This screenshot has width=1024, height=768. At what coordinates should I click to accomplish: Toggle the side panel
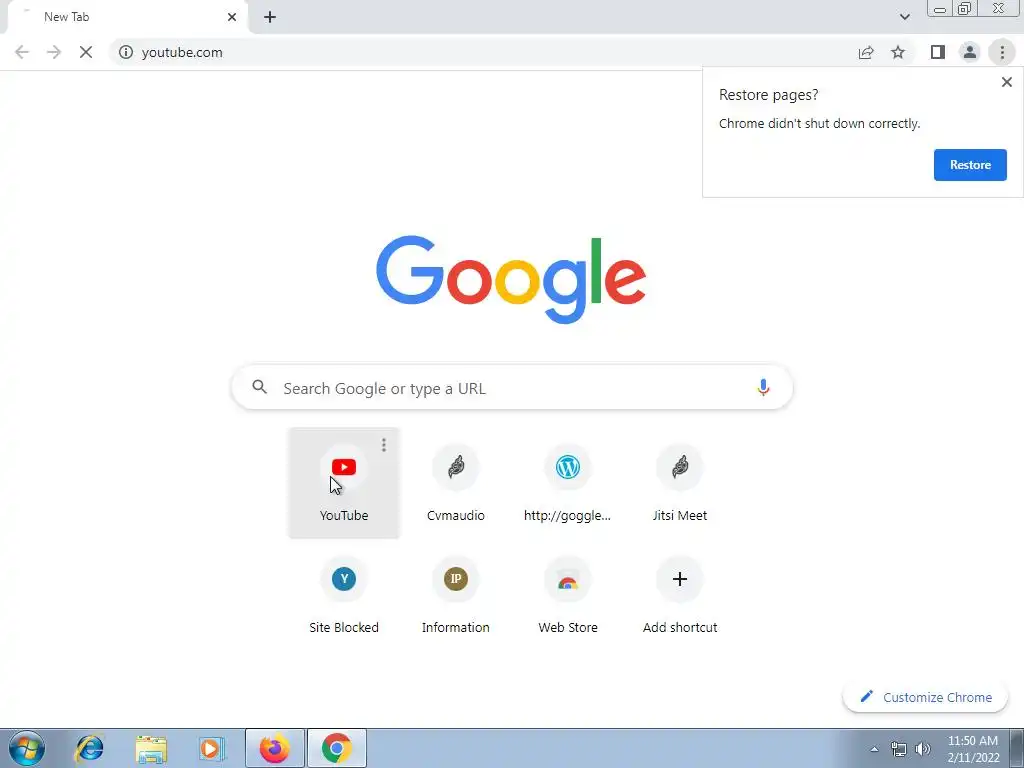(938, 52)
